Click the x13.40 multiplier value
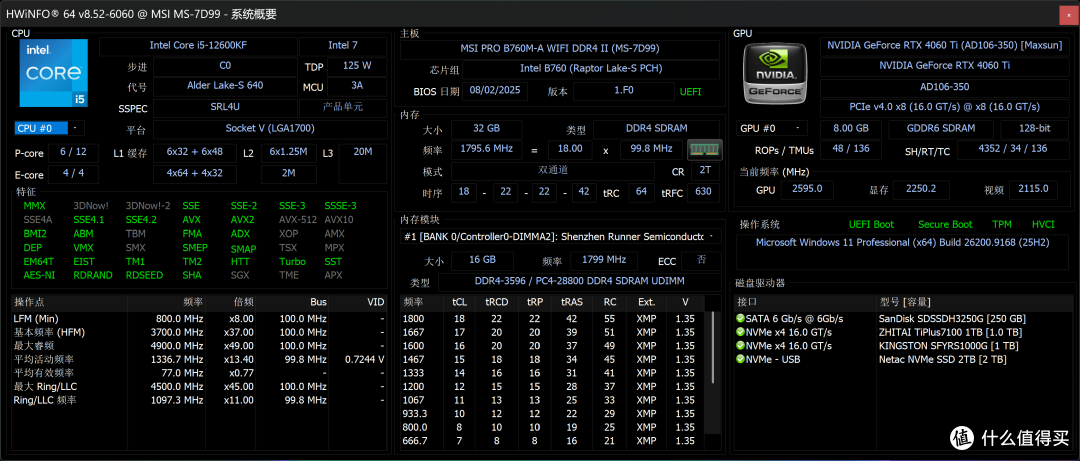This screenshot has width=1080, height=461. [238, 359]
